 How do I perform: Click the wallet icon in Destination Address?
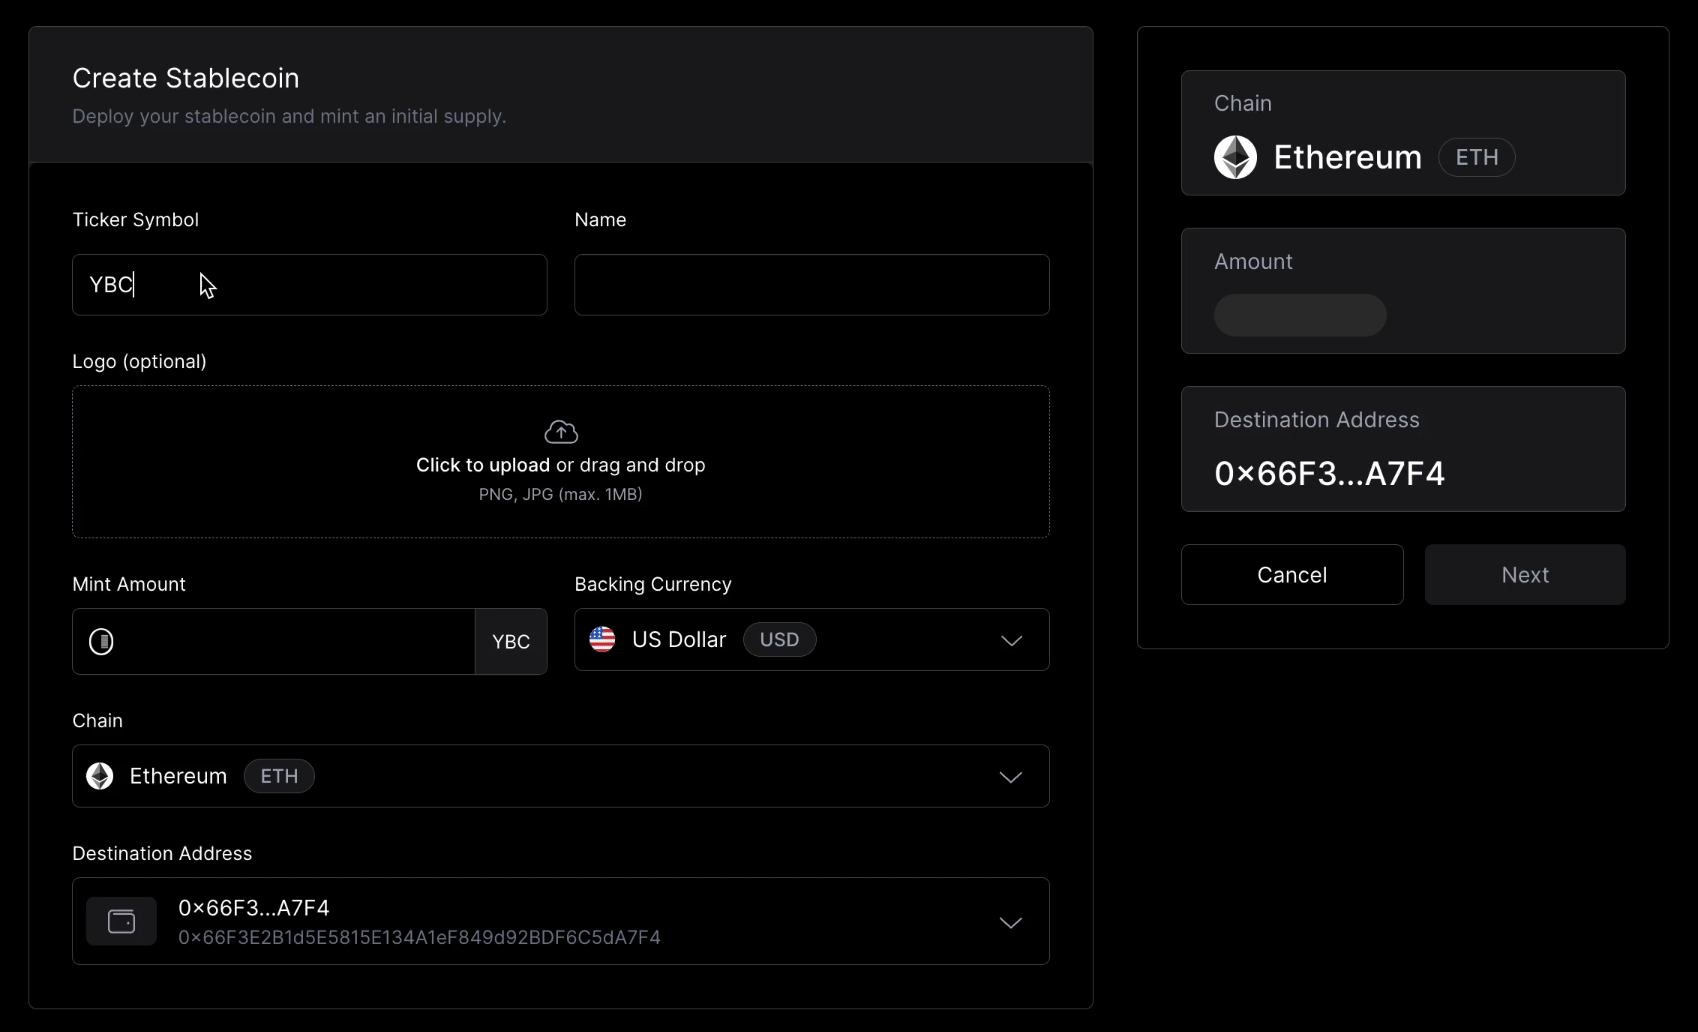click(121, 921)
